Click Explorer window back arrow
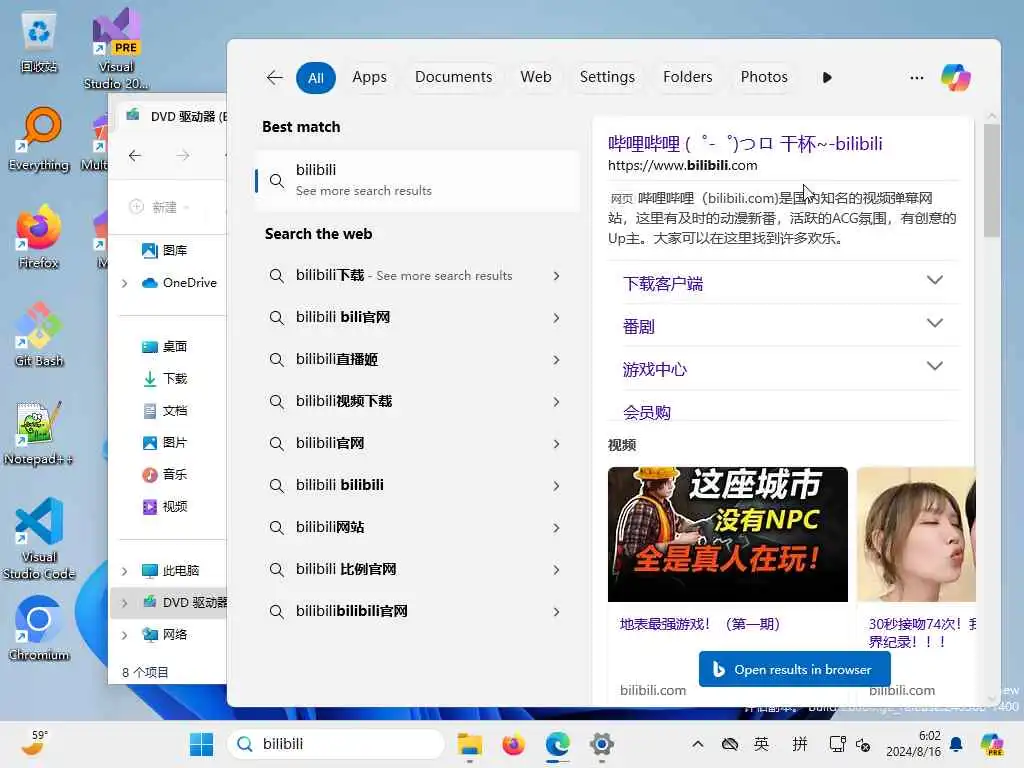Screen dimensions: 1024x768 135,155
